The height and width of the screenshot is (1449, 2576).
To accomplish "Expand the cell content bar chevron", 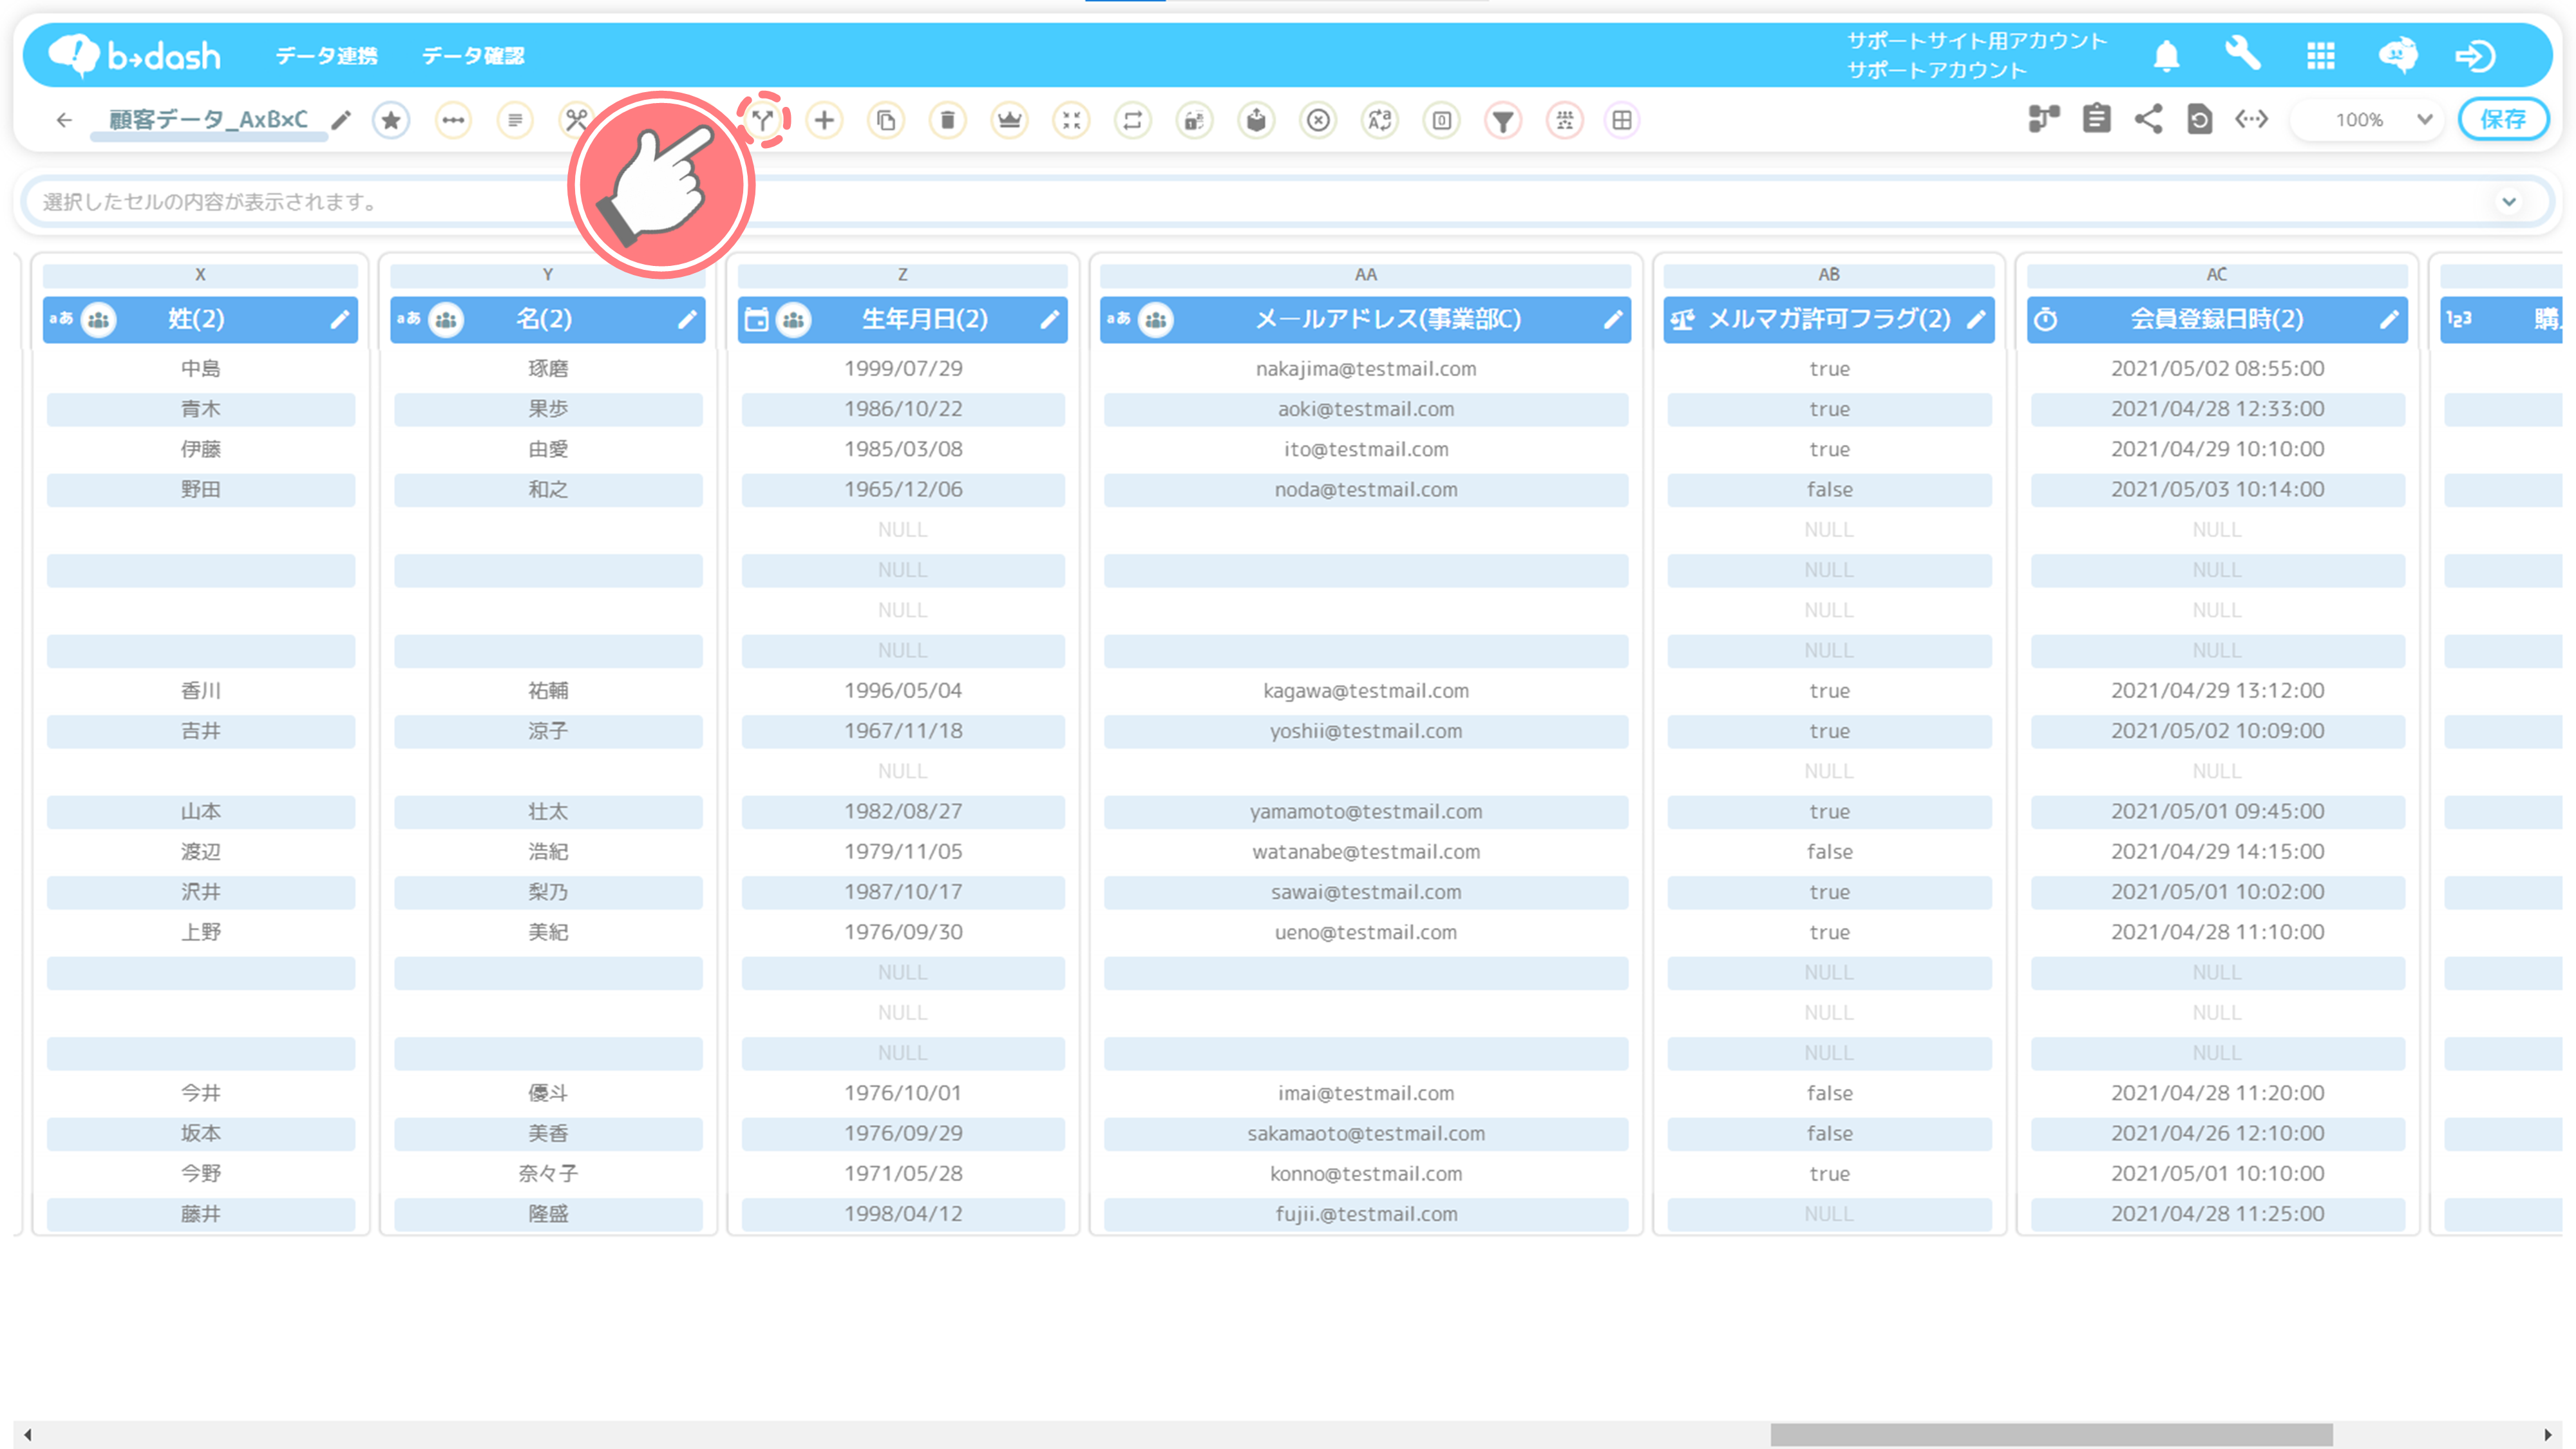I will pos(2509,201).
